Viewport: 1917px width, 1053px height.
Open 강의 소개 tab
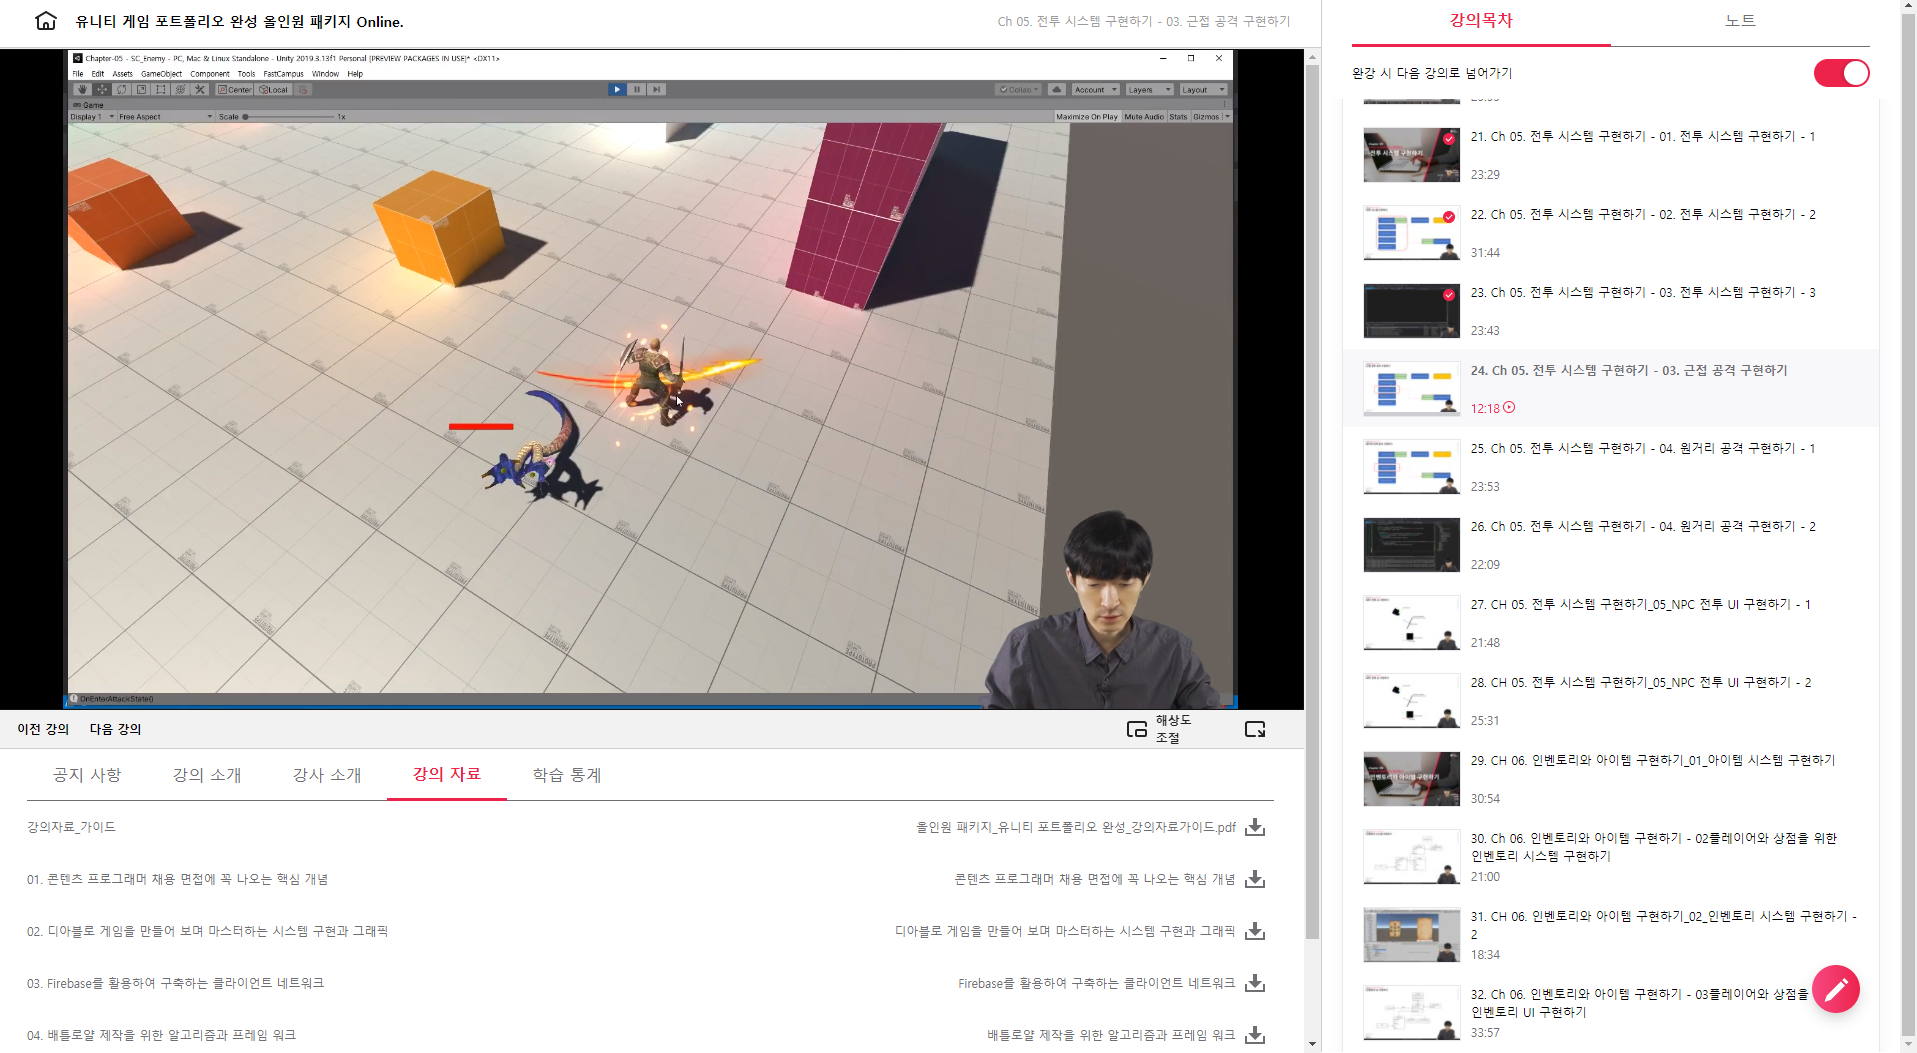coord(207,775)
